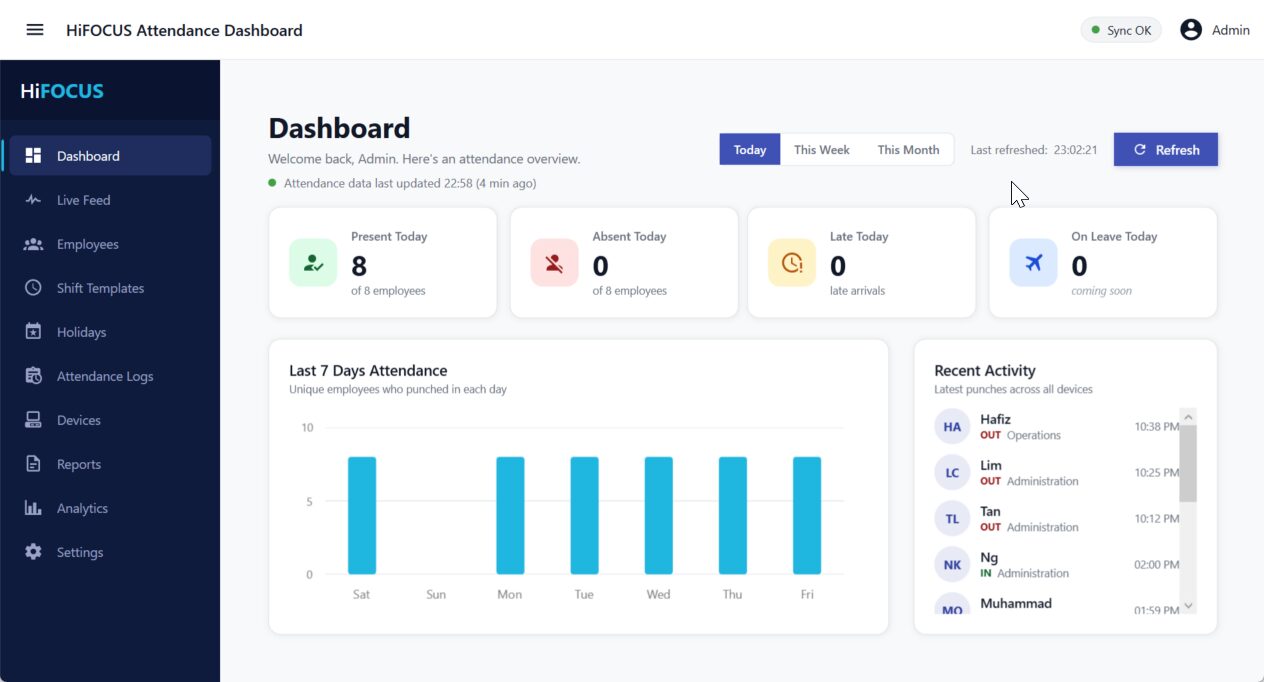This screenshot has width=1264, height=682.
Task: Go to Employees page
Action: 110,244
